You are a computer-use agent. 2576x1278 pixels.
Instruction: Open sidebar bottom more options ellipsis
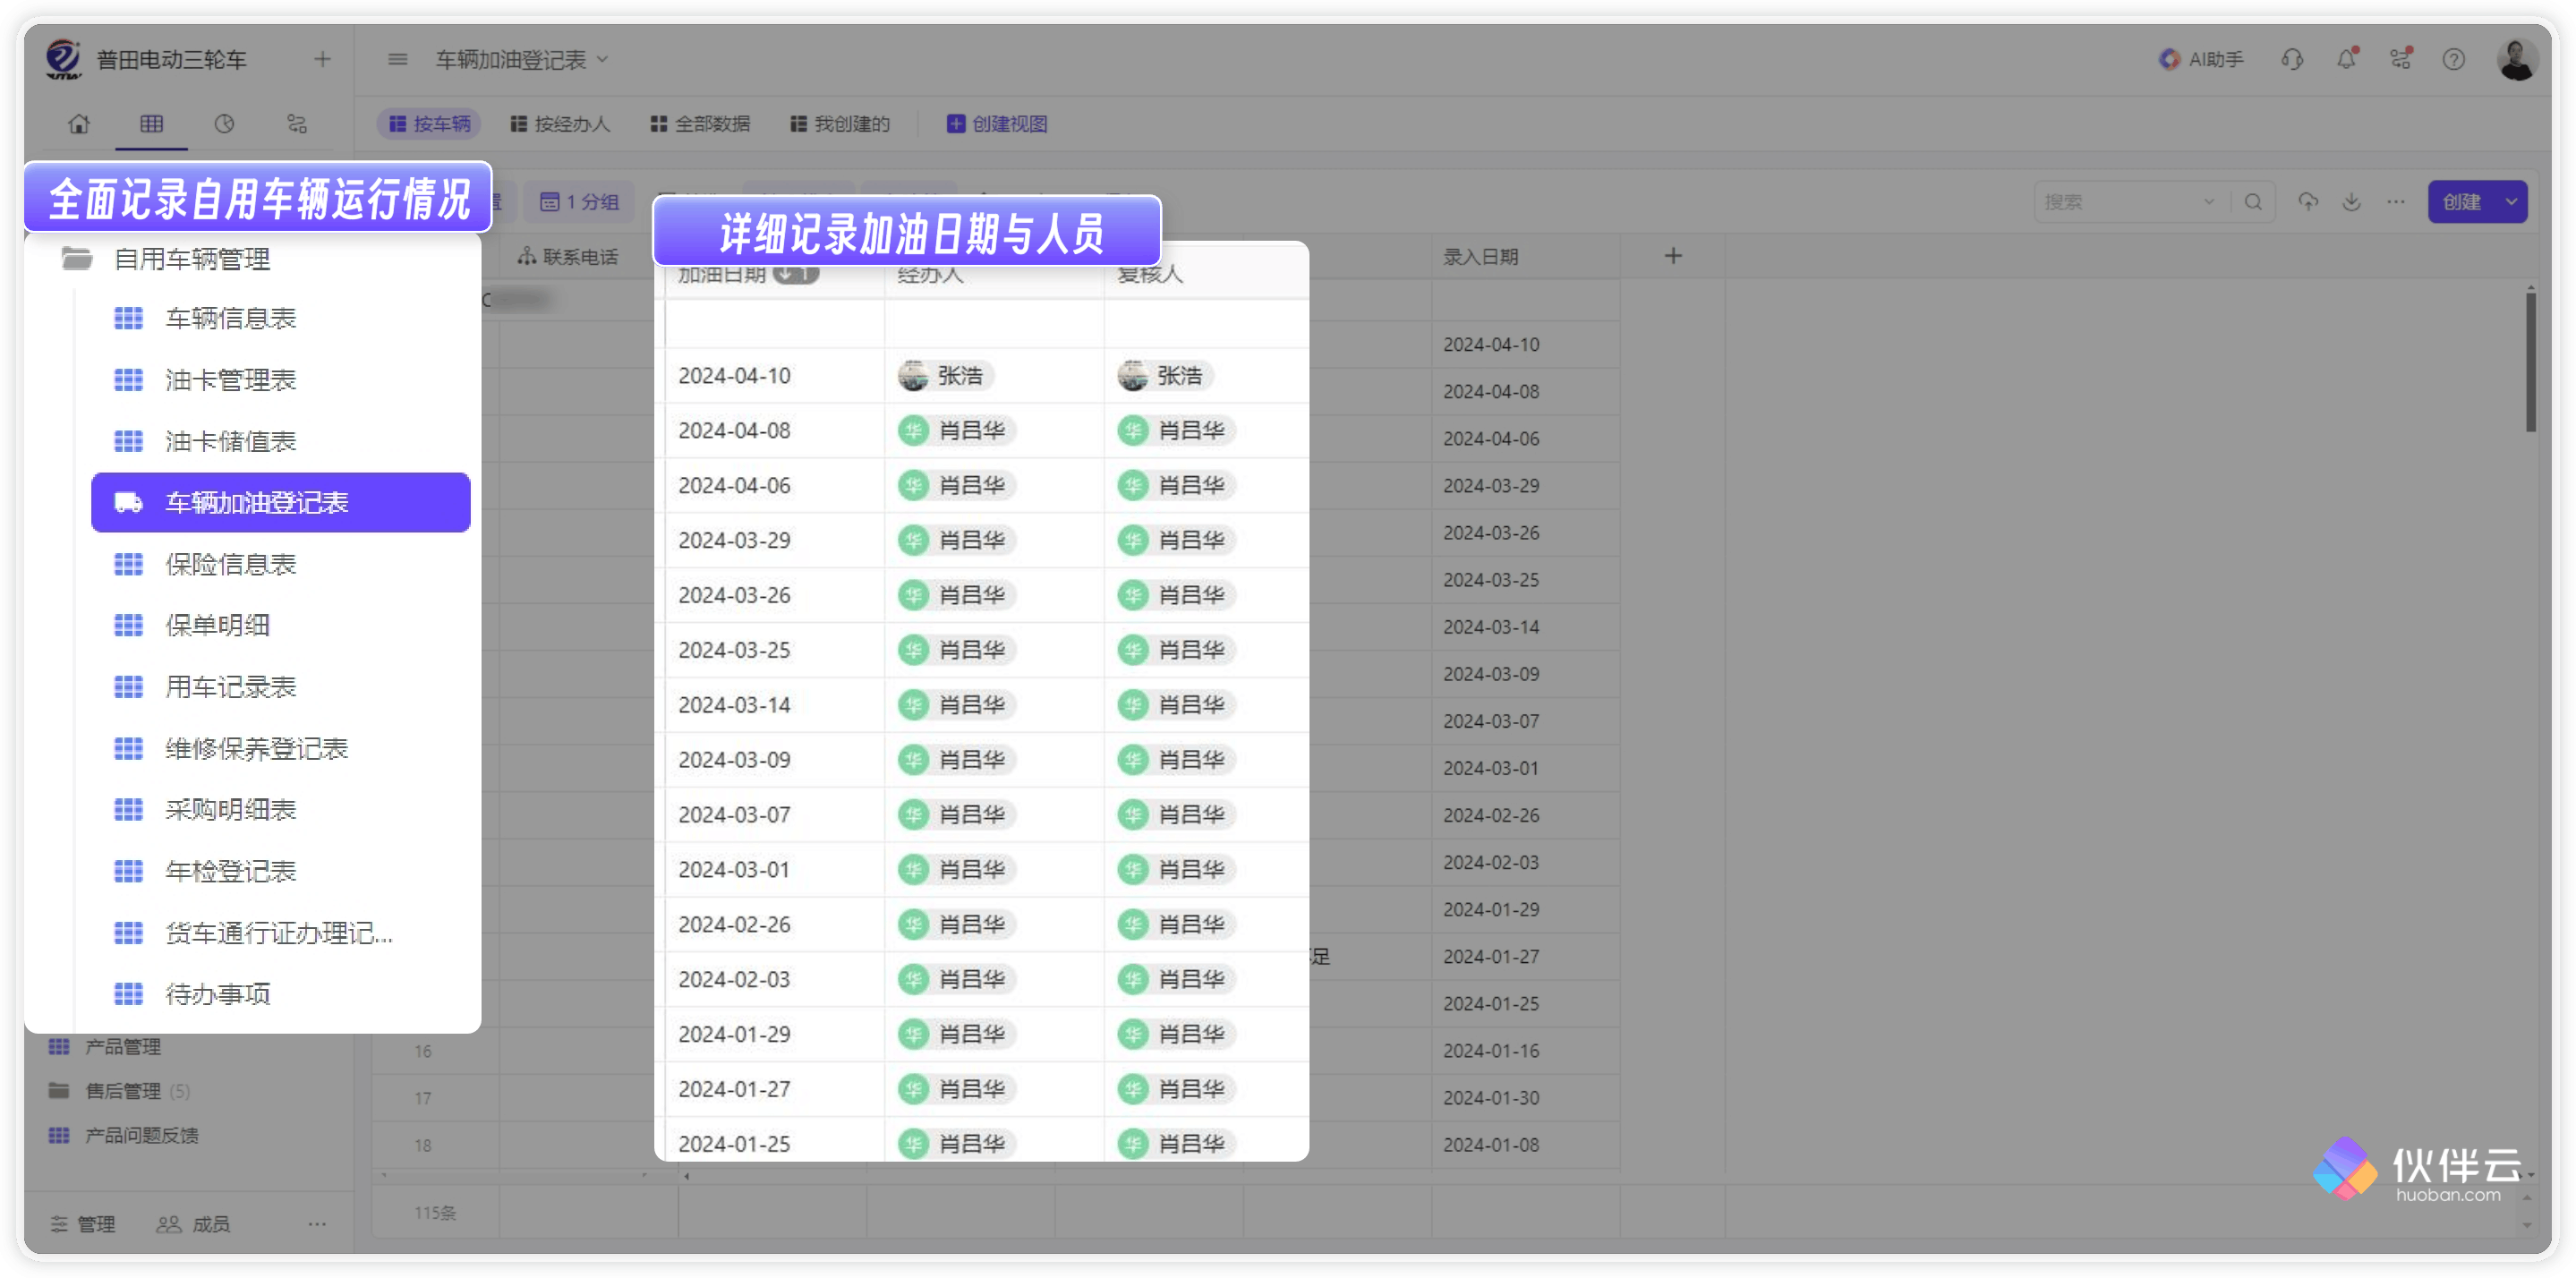pyautogui.click(x=317, y=1224)
